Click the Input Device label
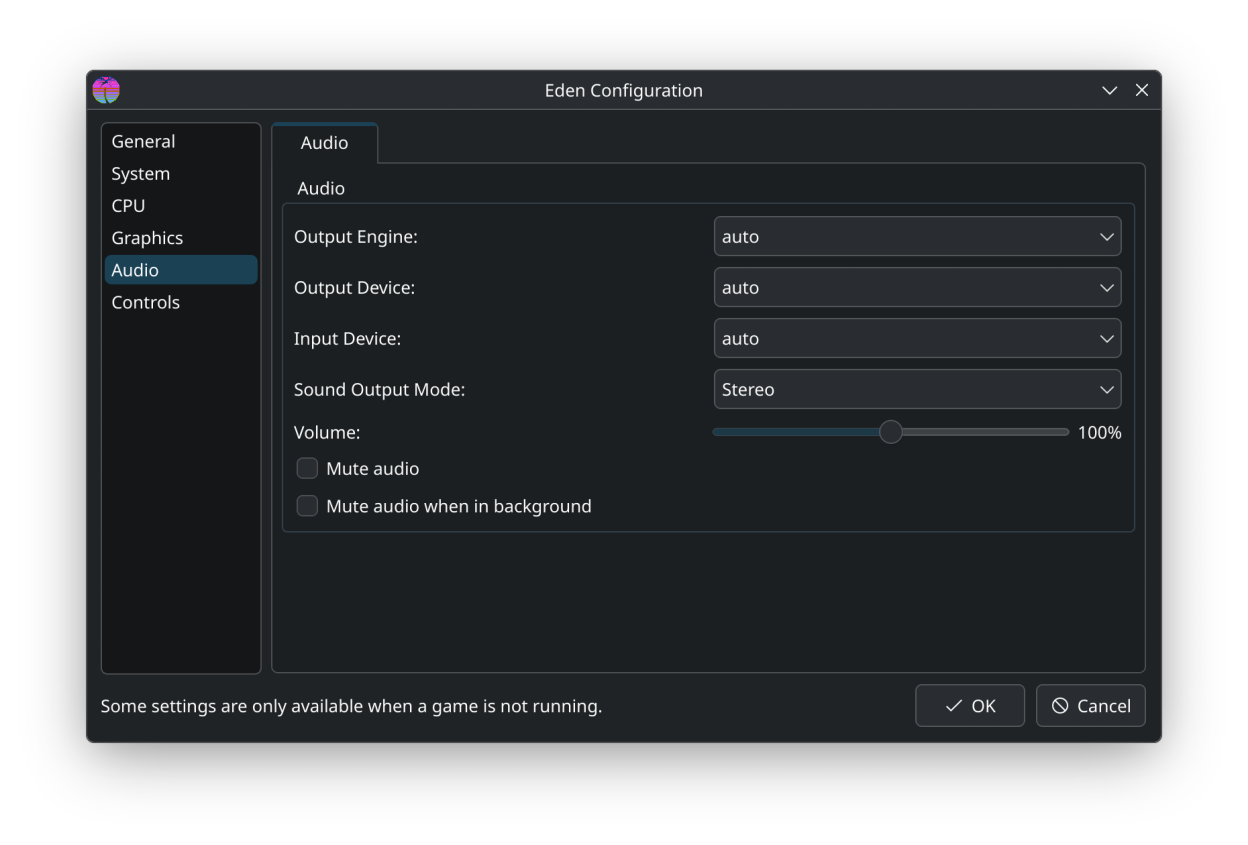 pyautogui.click(x=347, y=339)
